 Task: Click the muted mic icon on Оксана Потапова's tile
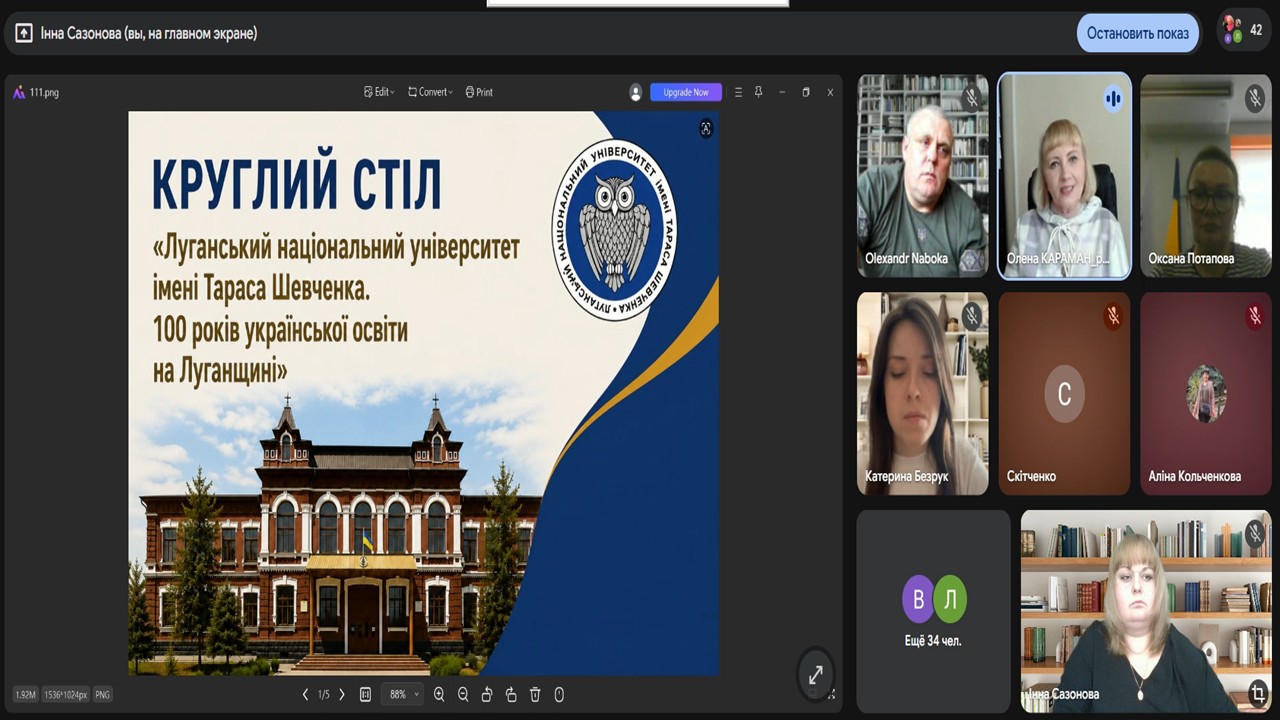pyautogui.click(x=1255, y=98)
